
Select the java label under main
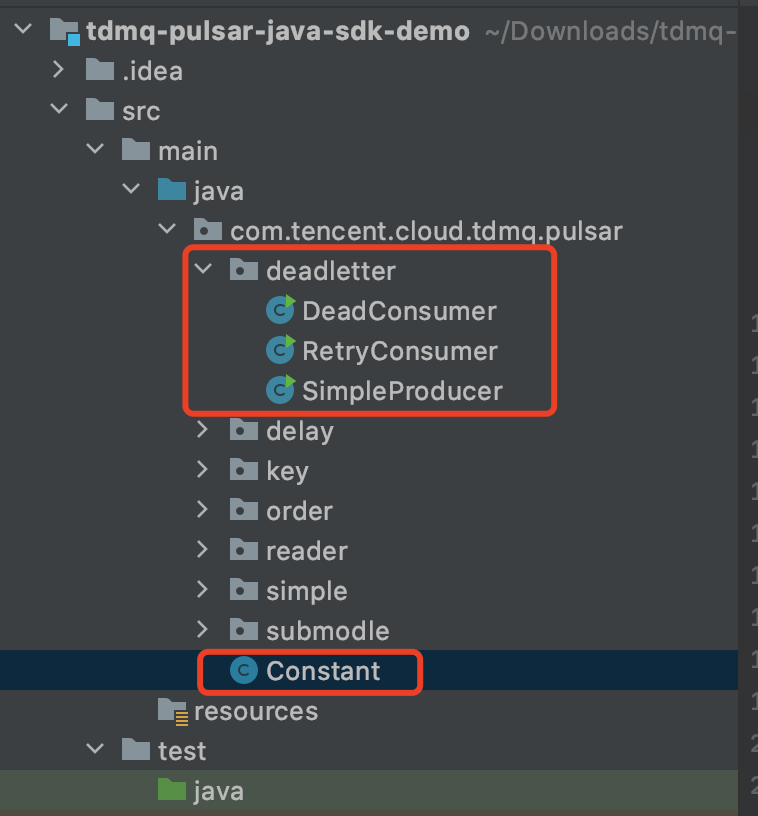(x=219, y=192)
